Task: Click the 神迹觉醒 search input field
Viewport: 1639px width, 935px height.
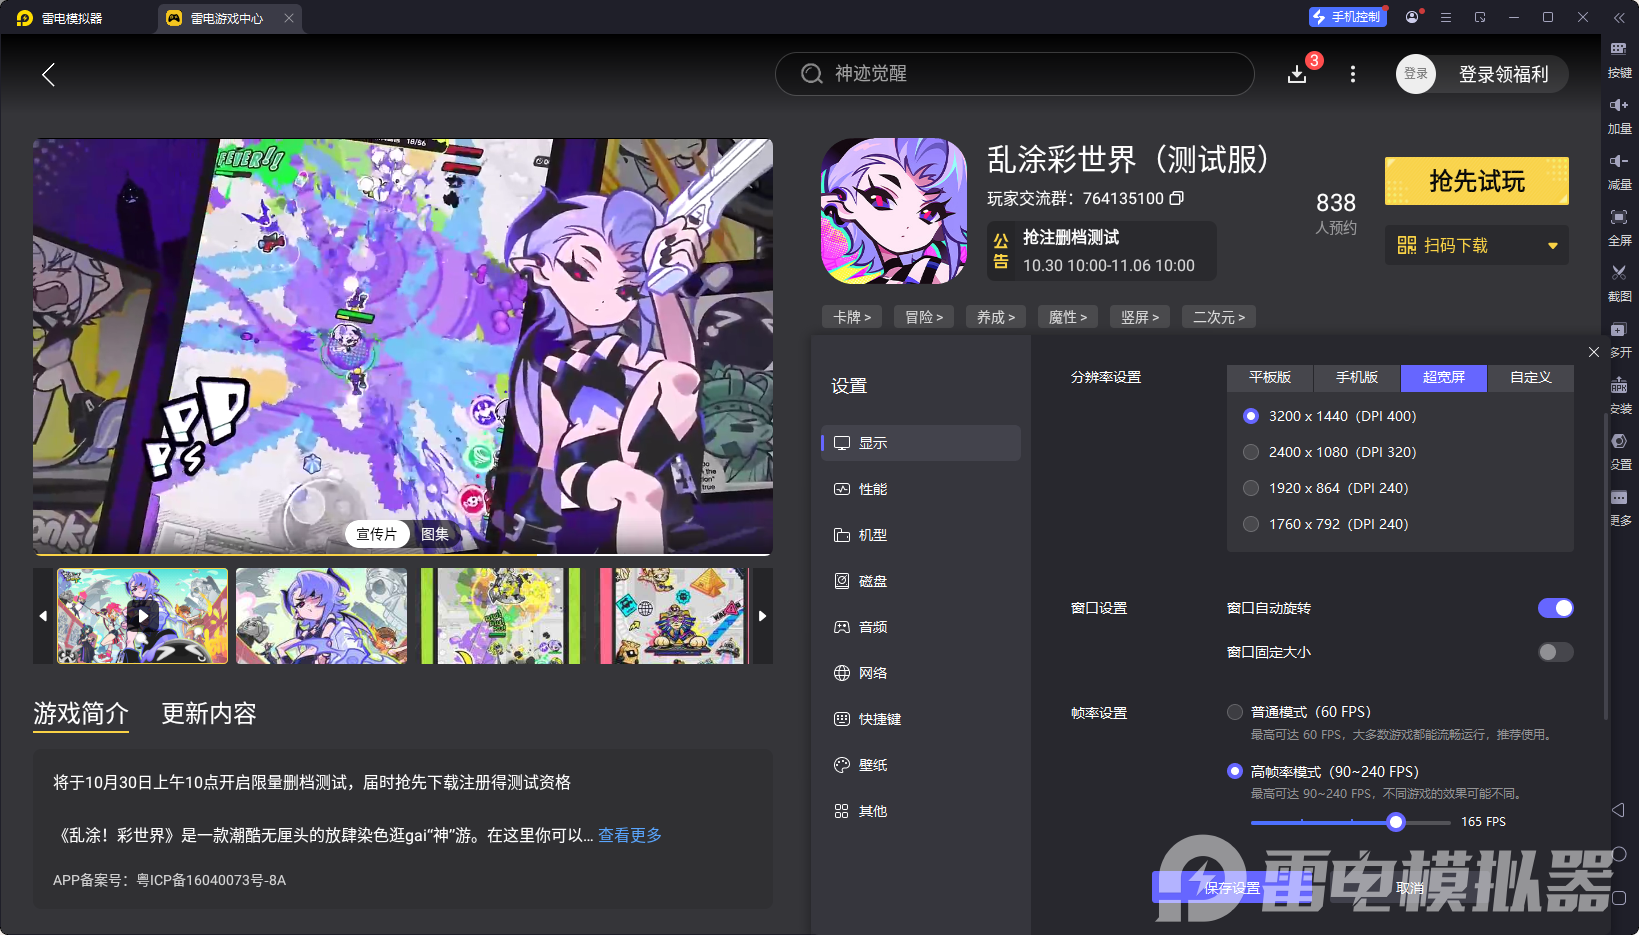Action: pos(1014,74)
